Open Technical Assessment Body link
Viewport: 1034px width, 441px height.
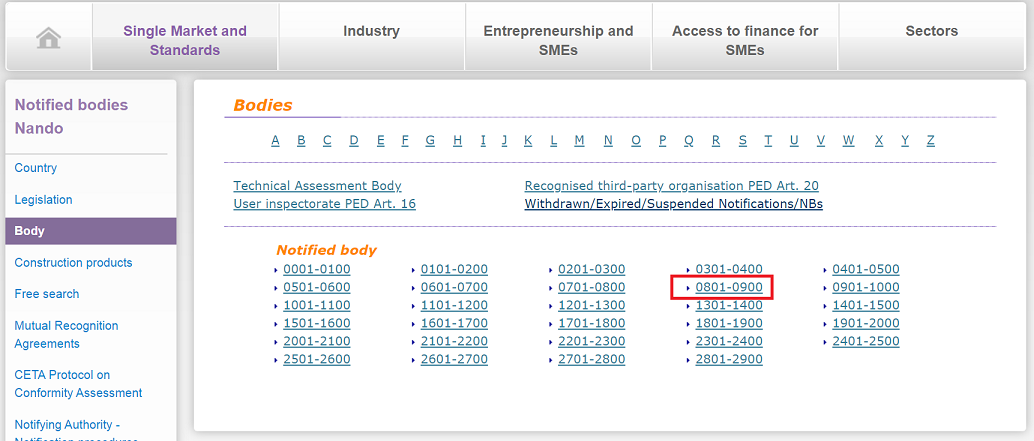317,186
